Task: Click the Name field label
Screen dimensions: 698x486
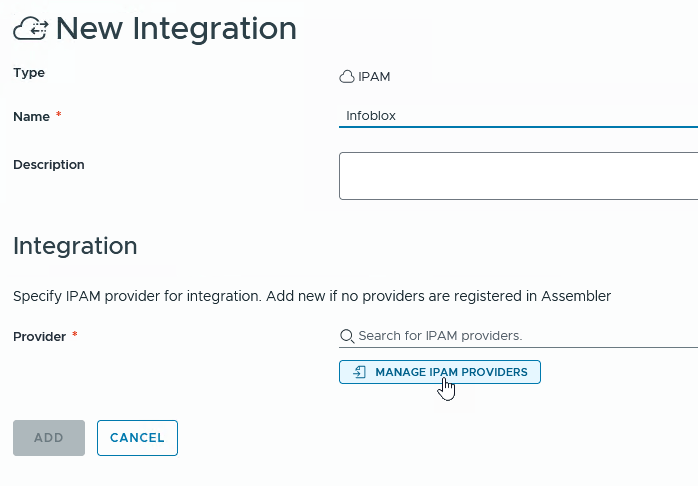Action: point(31,117)
